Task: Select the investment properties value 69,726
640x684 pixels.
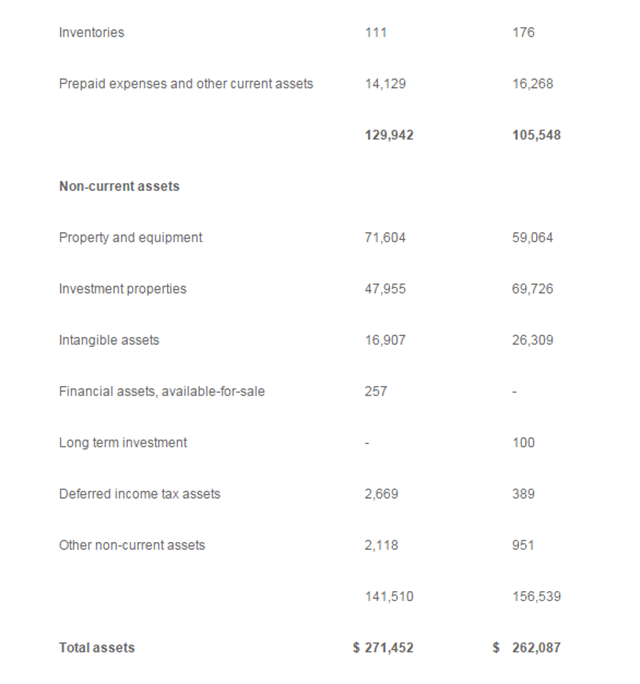Action: 532,289
